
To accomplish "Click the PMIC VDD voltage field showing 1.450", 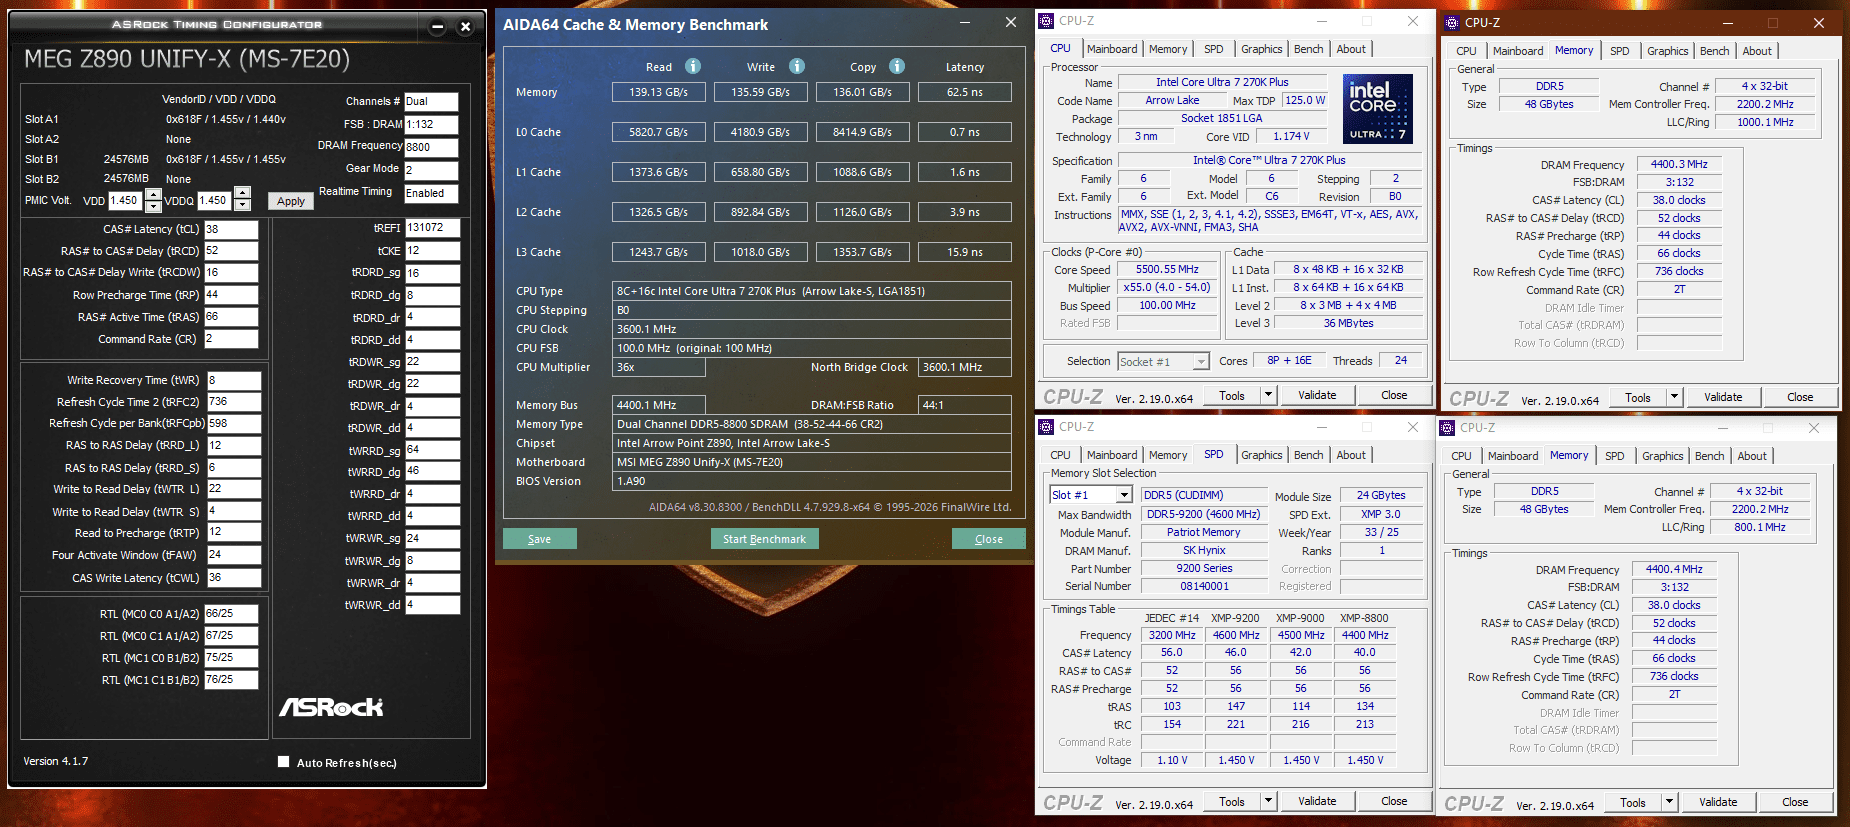I will [126, 200].
